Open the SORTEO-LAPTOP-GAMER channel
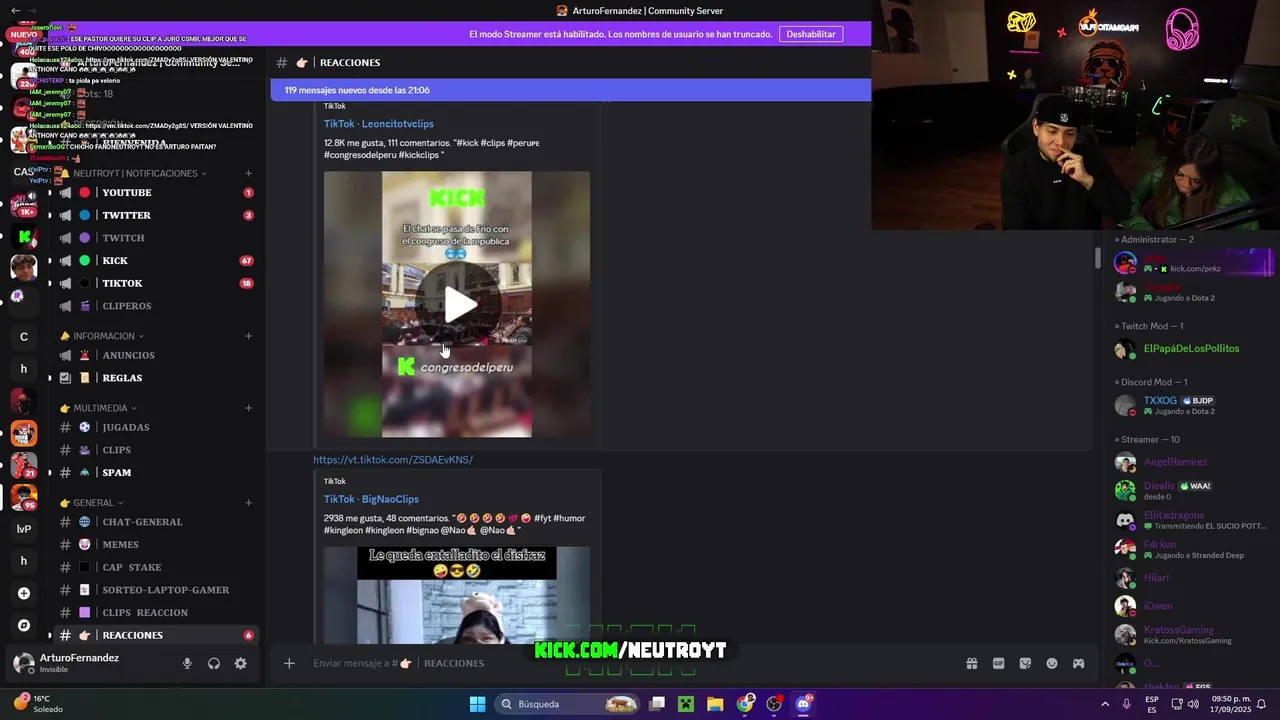1280x720 pixels. (166, 590)
